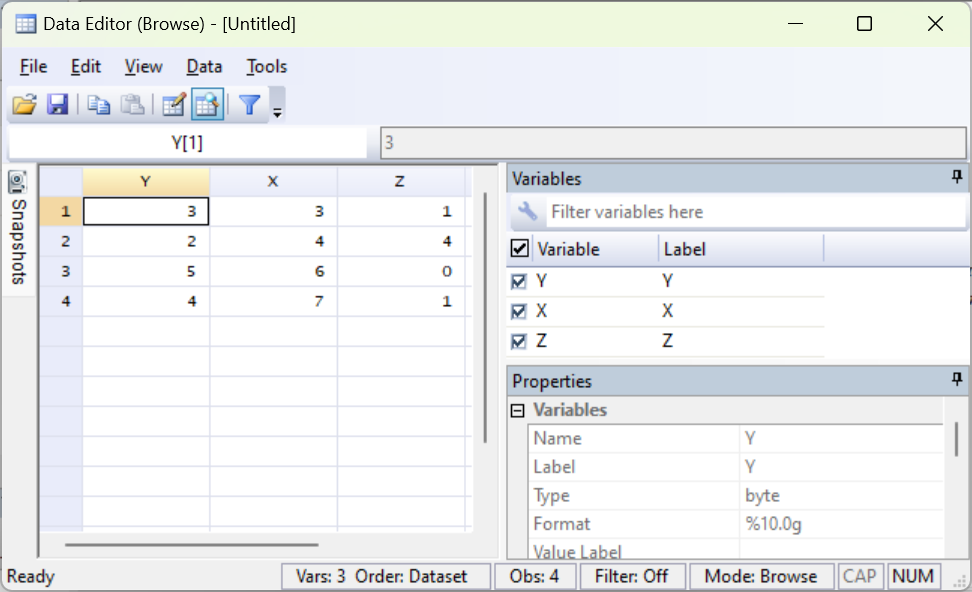Select variable Z in the Variables list
The height and width of the screenshot is (592, 972).
tap(667, 341)
